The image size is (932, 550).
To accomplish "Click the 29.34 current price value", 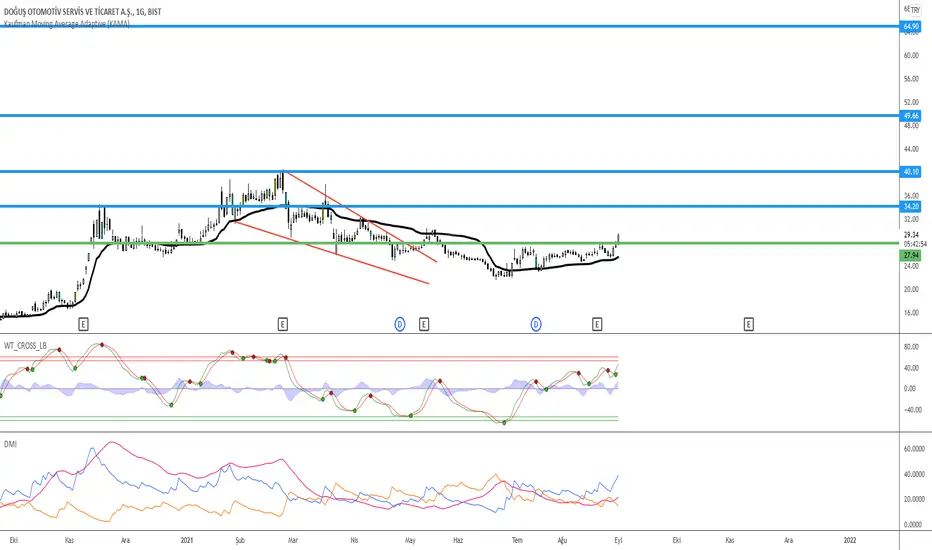I will 911,235.
